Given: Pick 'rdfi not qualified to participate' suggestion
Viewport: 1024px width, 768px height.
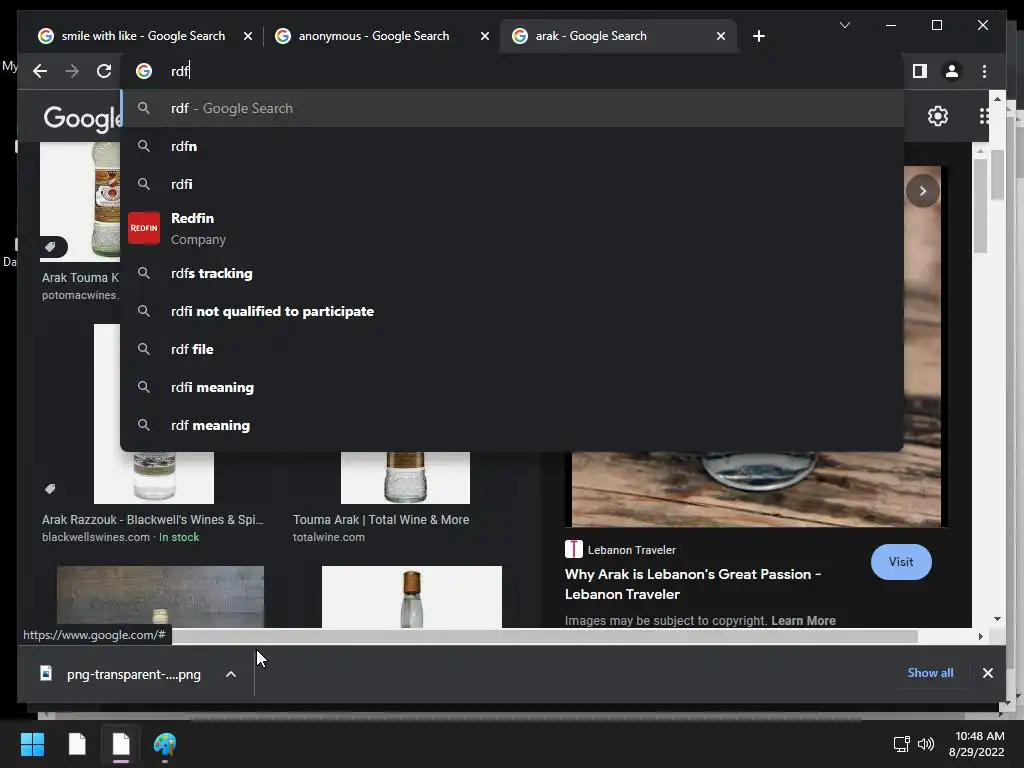Looking at the screenshot, I should pyautogui.click(x=512, y=312).
